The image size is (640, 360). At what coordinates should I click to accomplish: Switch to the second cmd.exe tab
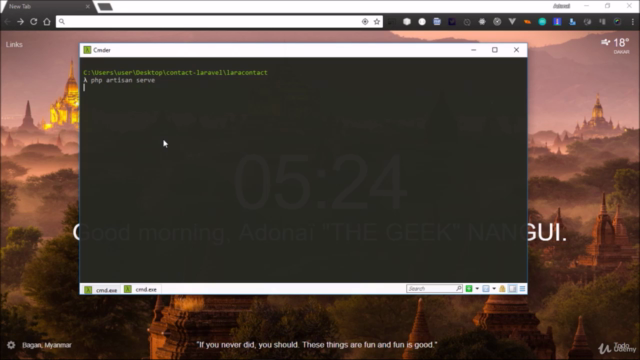click(x=141, y=289)
